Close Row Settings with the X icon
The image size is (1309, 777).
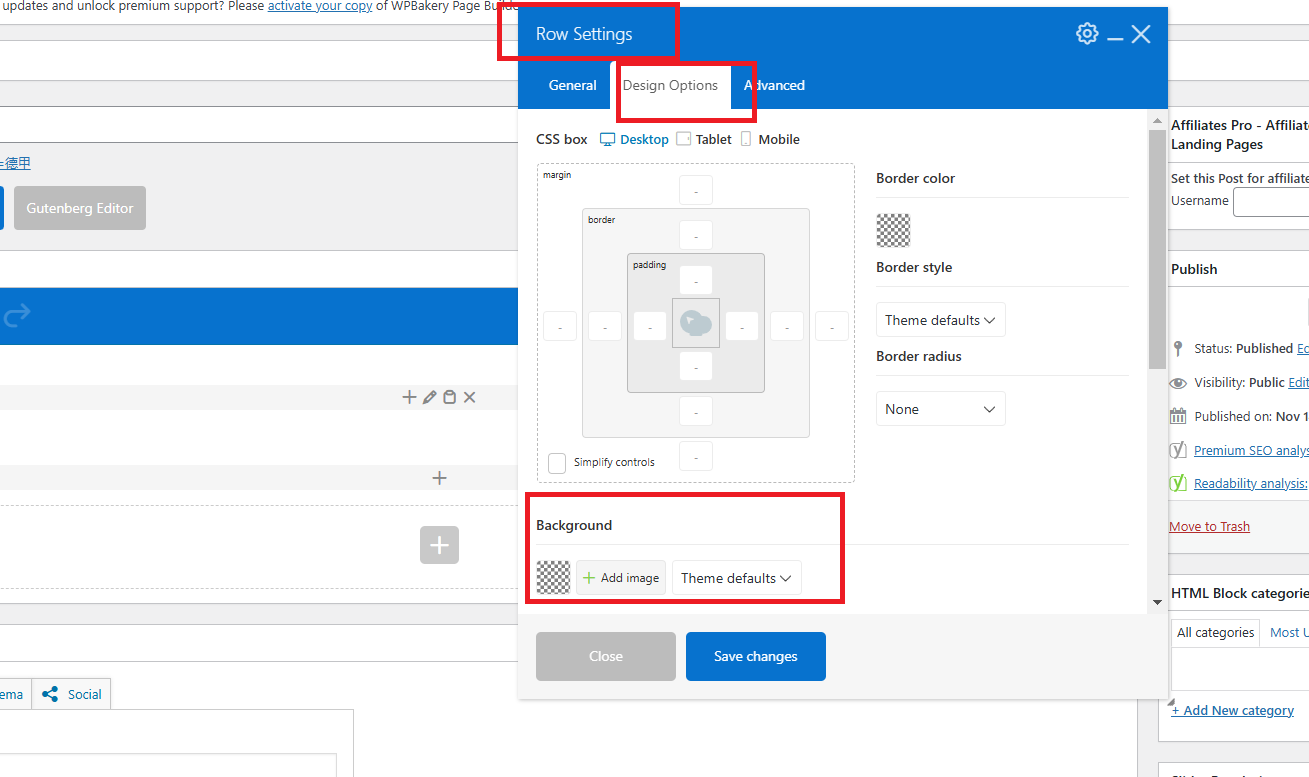1141,34
